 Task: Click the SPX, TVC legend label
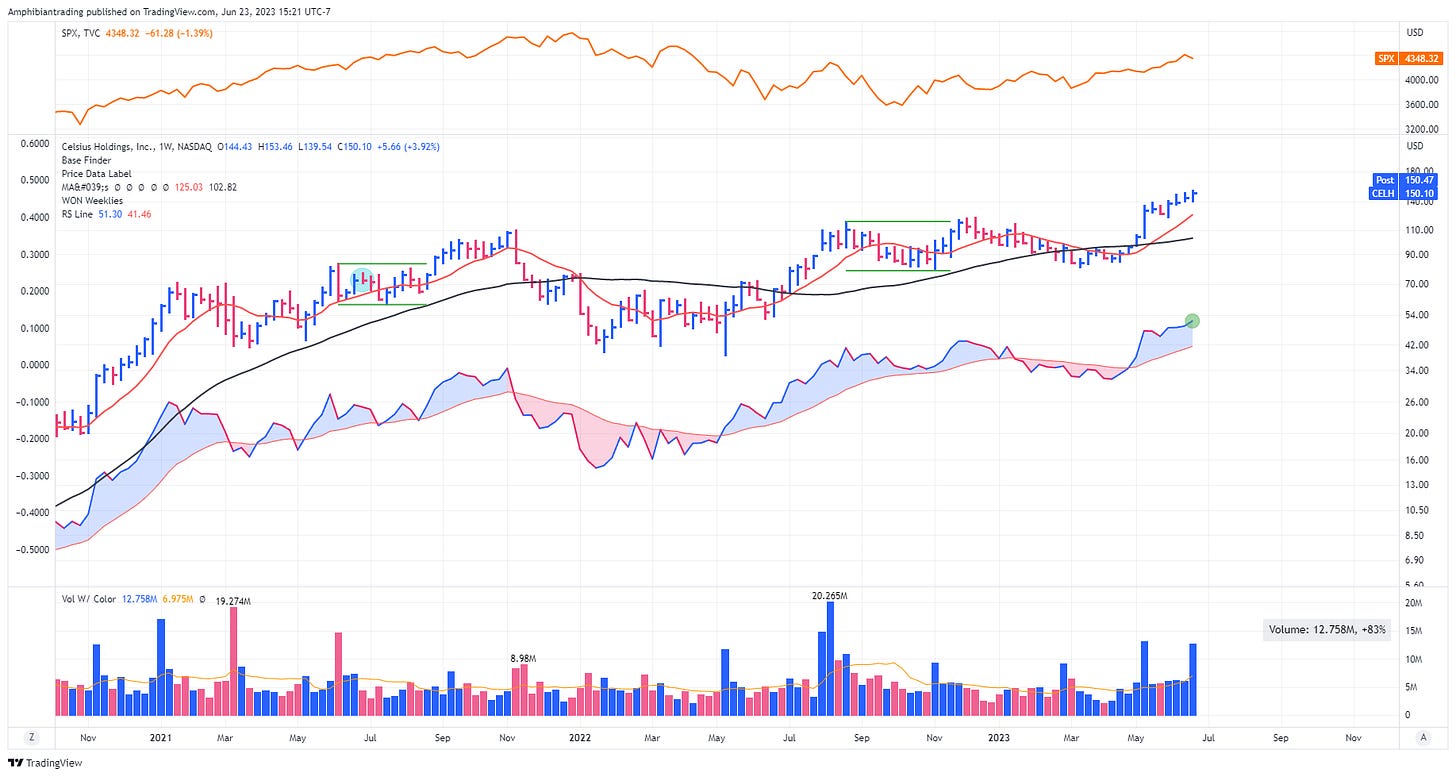pyautogui.click(x=83, y=33)
